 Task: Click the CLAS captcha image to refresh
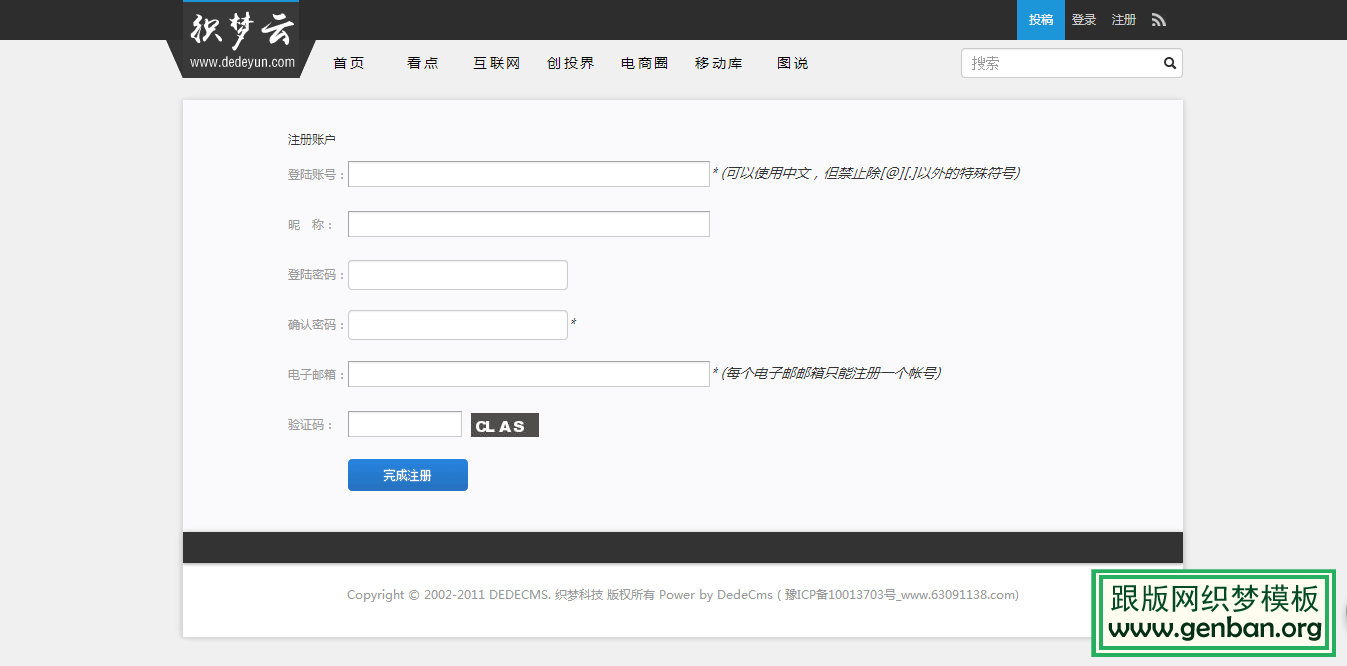(x=504, y=424)
